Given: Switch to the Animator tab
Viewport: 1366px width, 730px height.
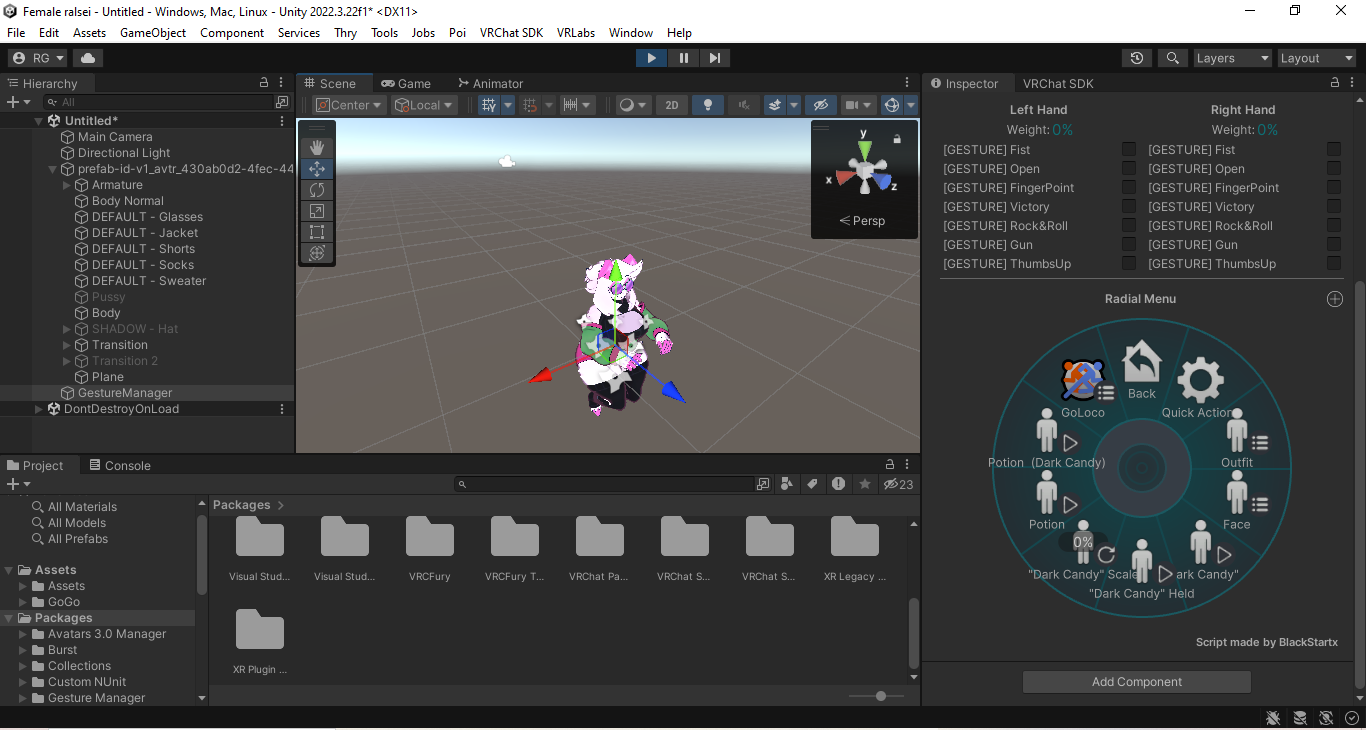Looking at the screenshot, I should [490, 84].
